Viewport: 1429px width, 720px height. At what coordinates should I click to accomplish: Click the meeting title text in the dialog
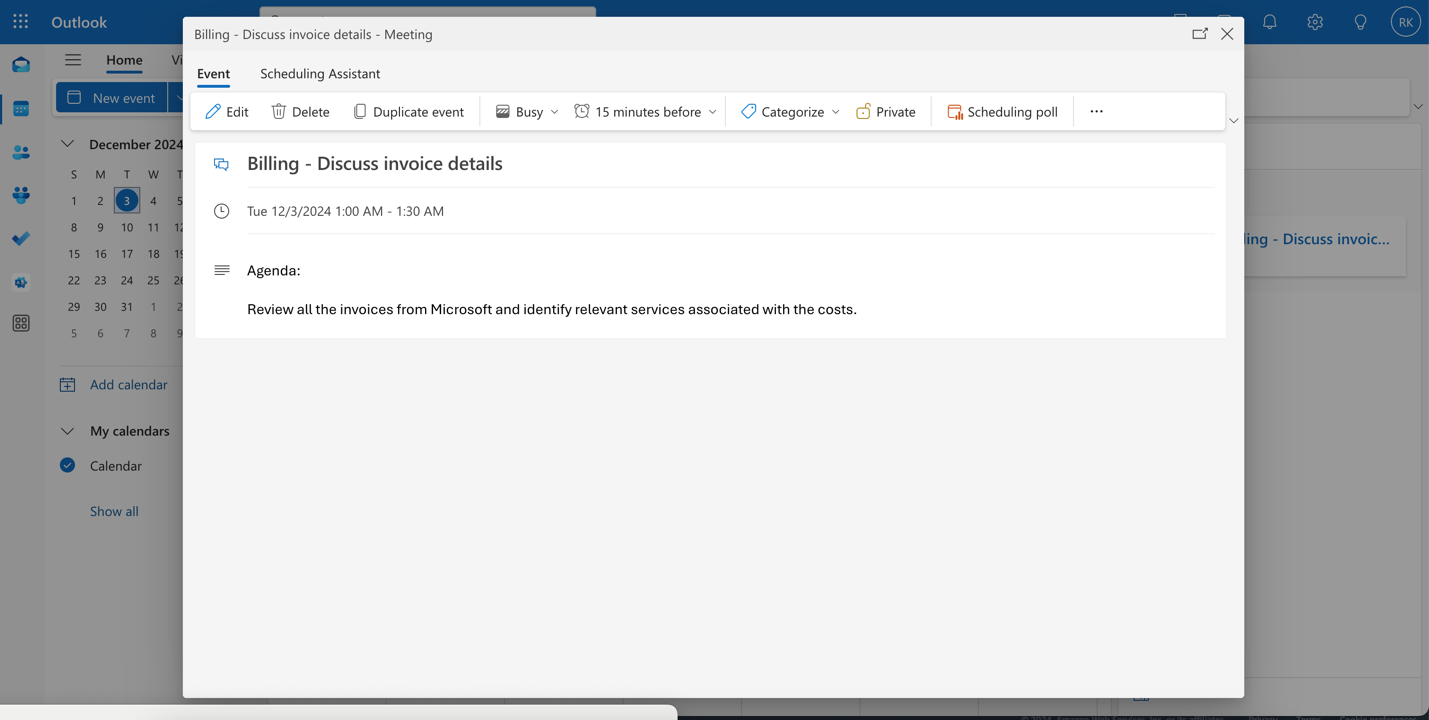tap(375, 164)
